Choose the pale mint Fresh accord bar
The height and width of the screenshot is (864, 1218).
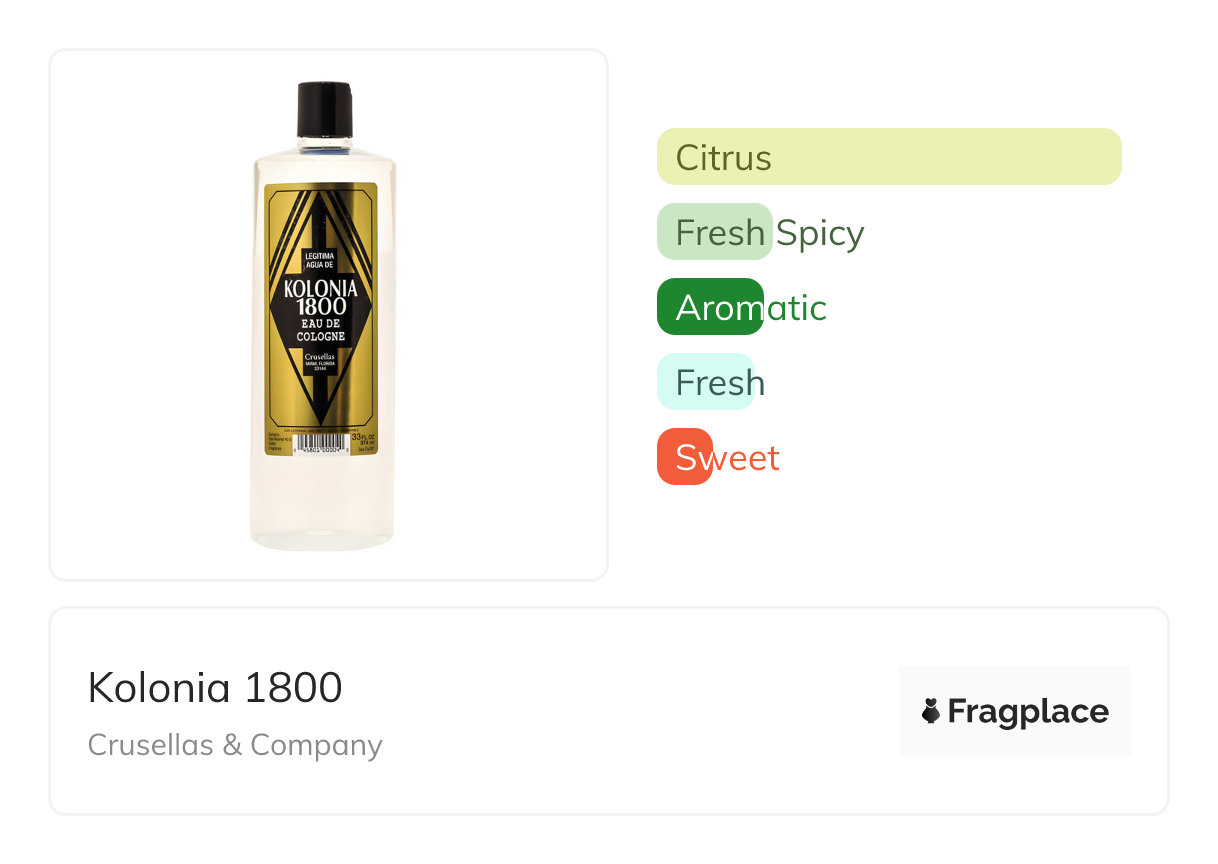(705, 382)
